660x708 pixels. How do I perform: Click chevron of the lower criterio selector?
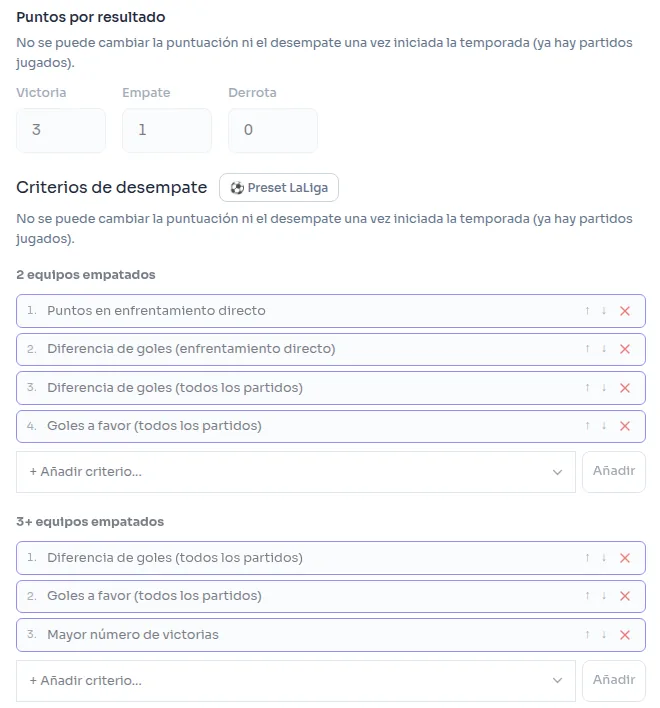coord(558,681)
